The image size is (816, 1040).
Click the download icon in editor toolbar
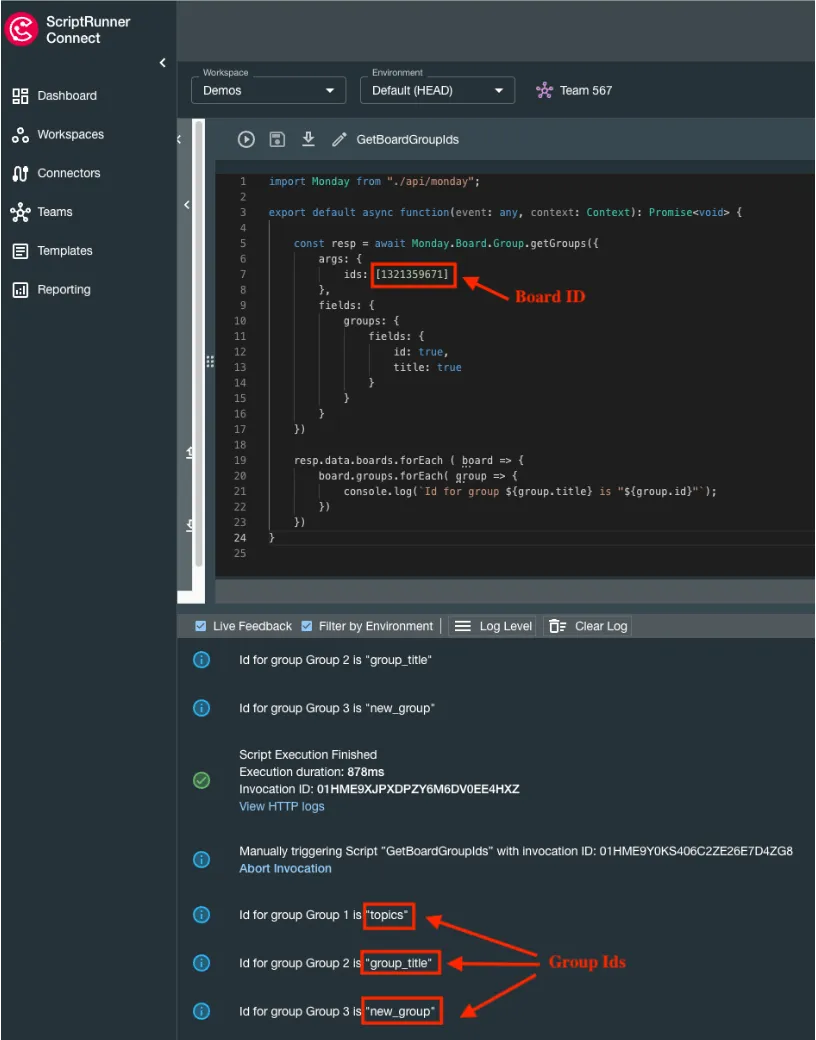(308, 139)
